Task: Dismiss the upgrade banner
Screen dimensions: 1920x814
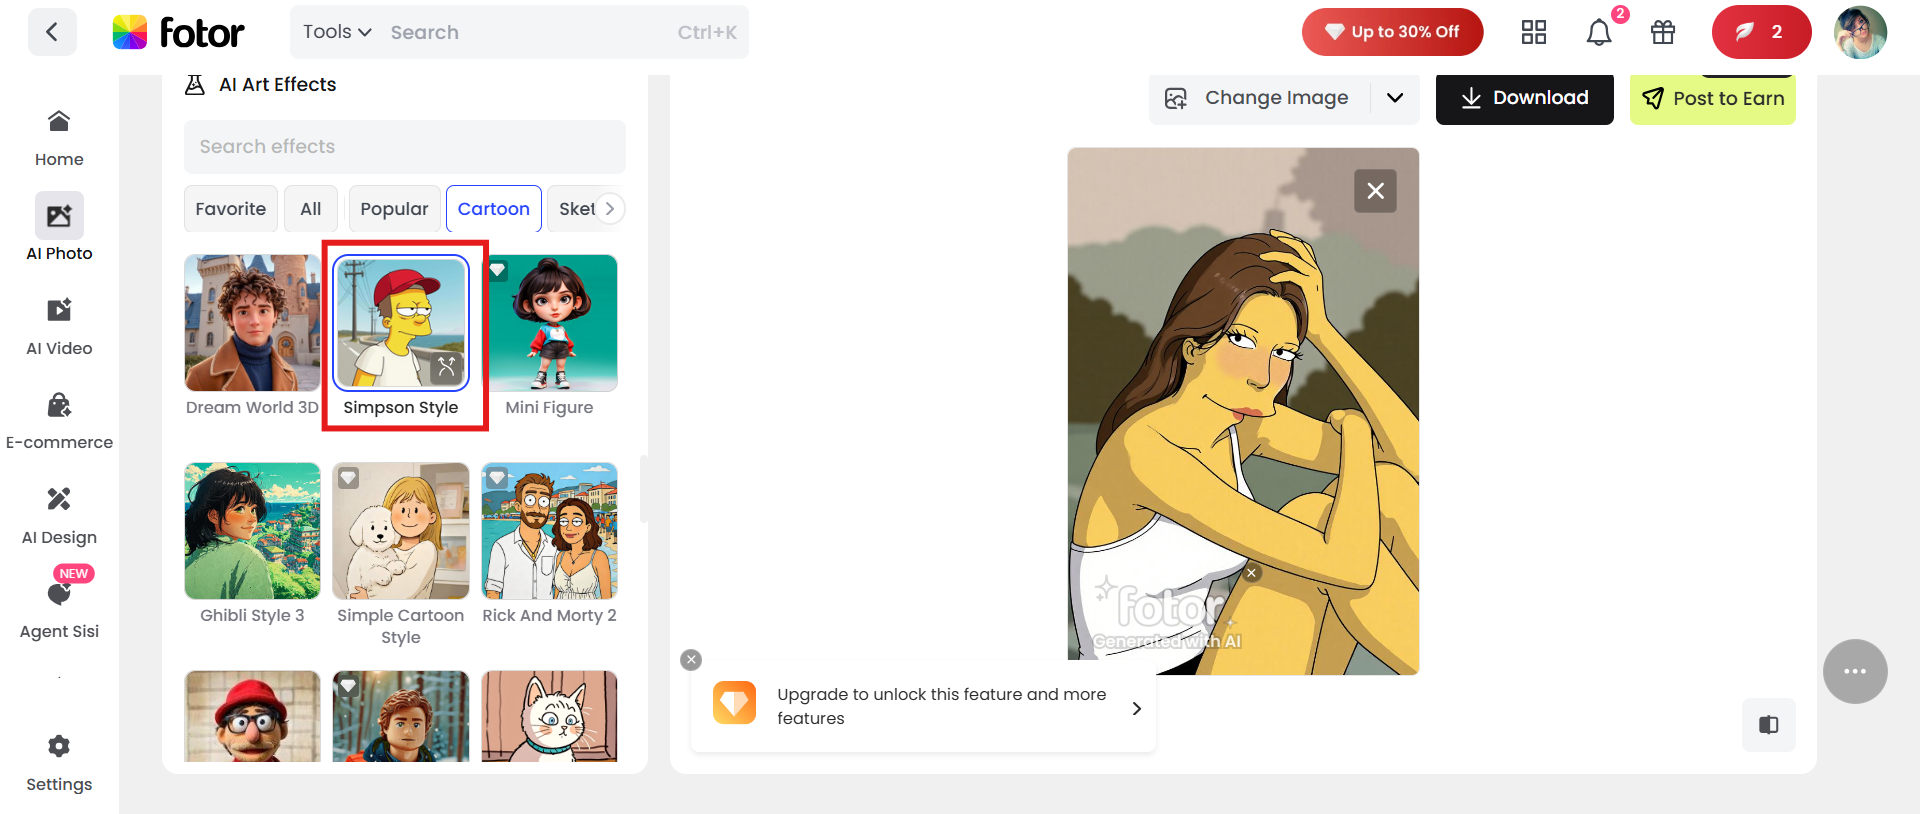Action: click(691, 660)
